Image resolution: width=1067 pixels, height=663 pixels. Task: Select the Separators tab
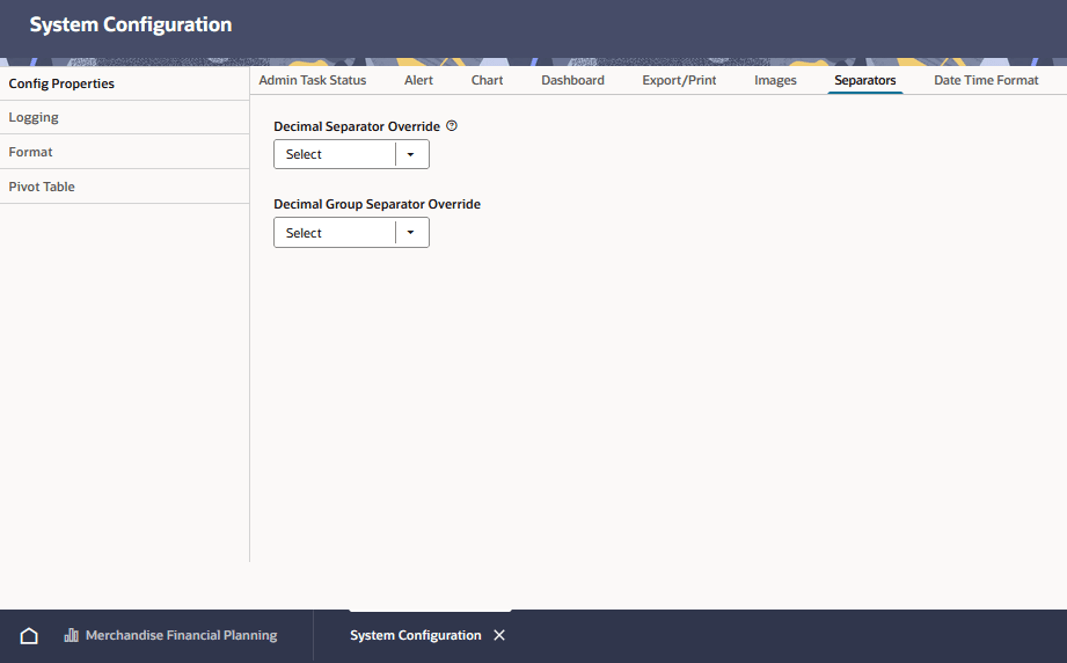coord(865,80)
